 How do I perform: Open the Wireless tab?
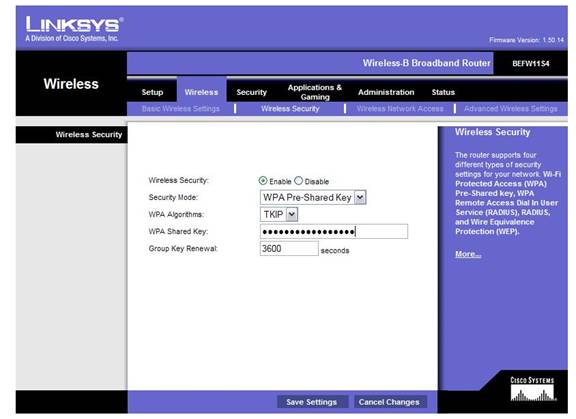[x=201, y=92]
